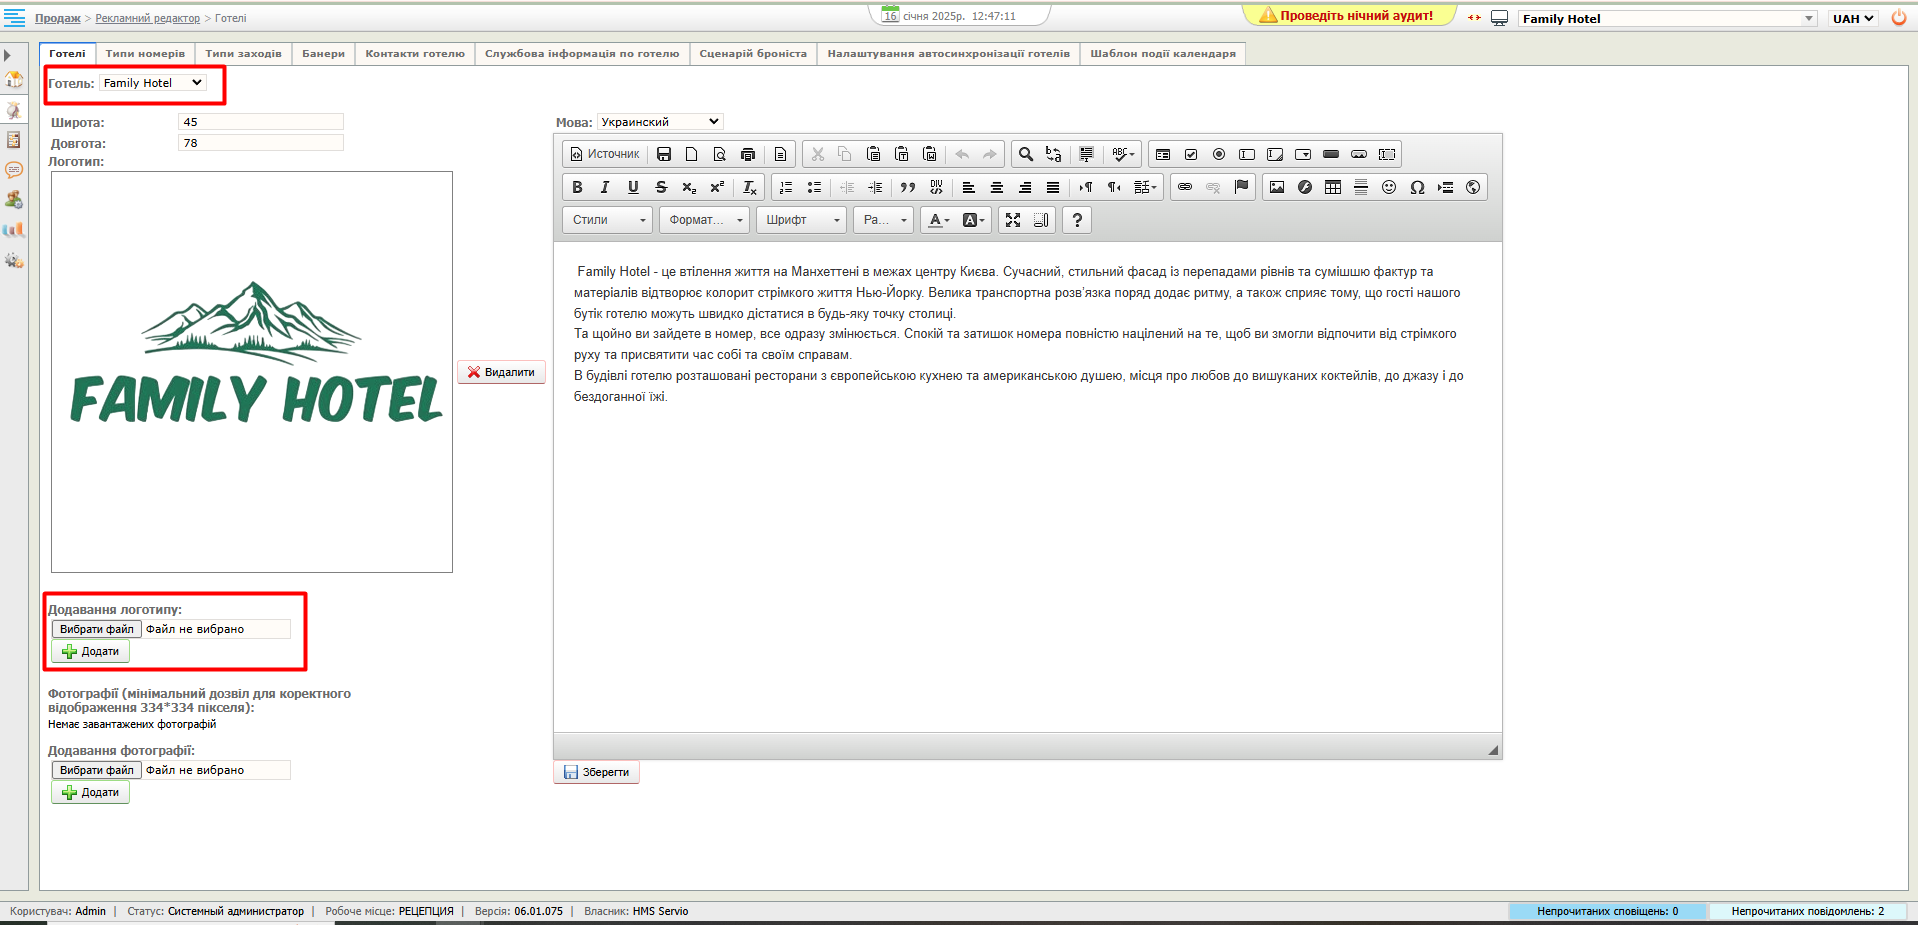Toggle the show blocks button

point(1041,220)
